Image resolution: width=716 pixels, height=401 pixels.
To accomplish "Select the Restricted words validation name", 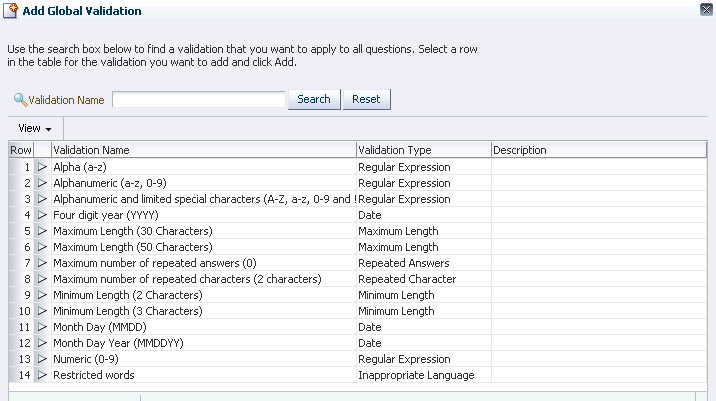I will point(94,375).
